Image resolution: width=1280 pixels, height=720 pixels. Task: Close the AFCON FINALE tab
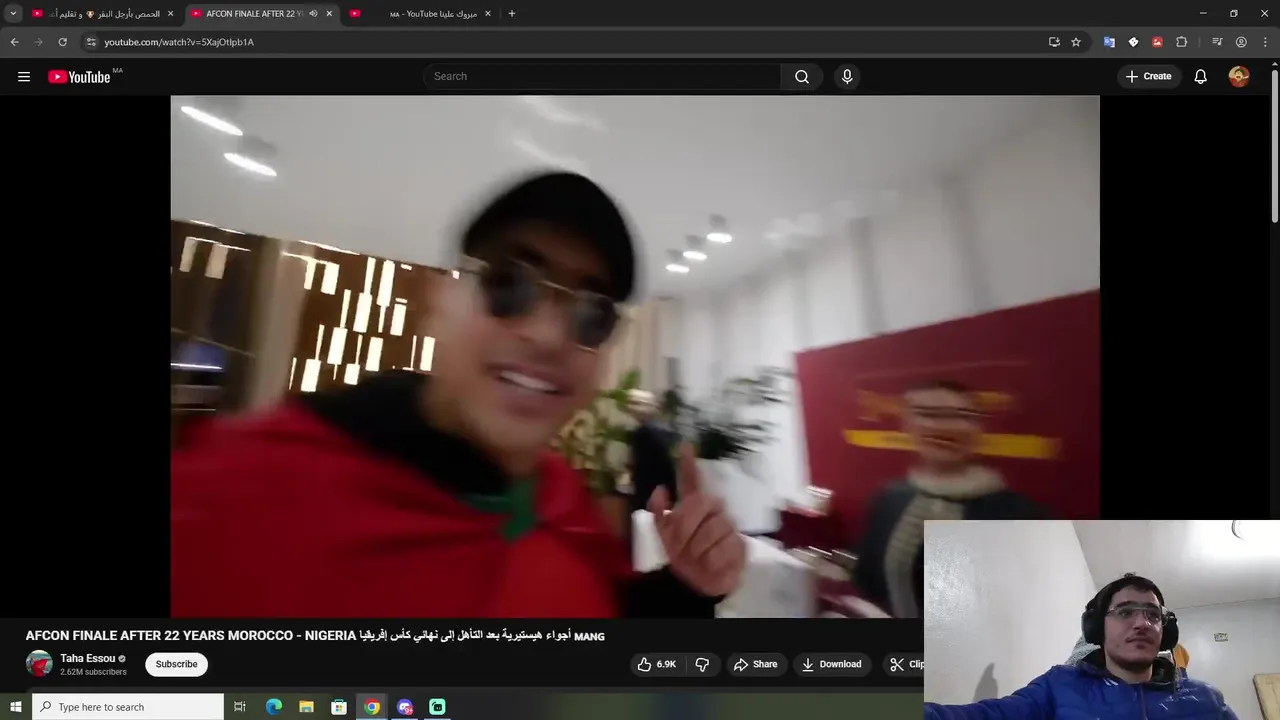pos(329,14)
